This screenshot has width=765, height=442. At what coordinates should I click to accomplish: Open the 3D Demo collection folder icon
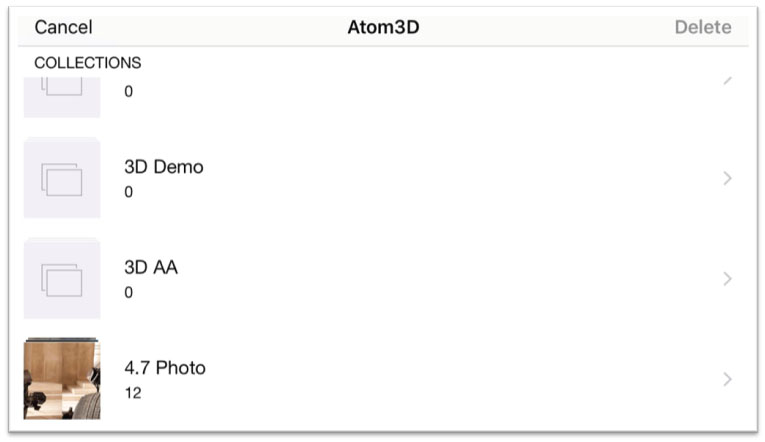pyautogui.click(x=62, y=178)
